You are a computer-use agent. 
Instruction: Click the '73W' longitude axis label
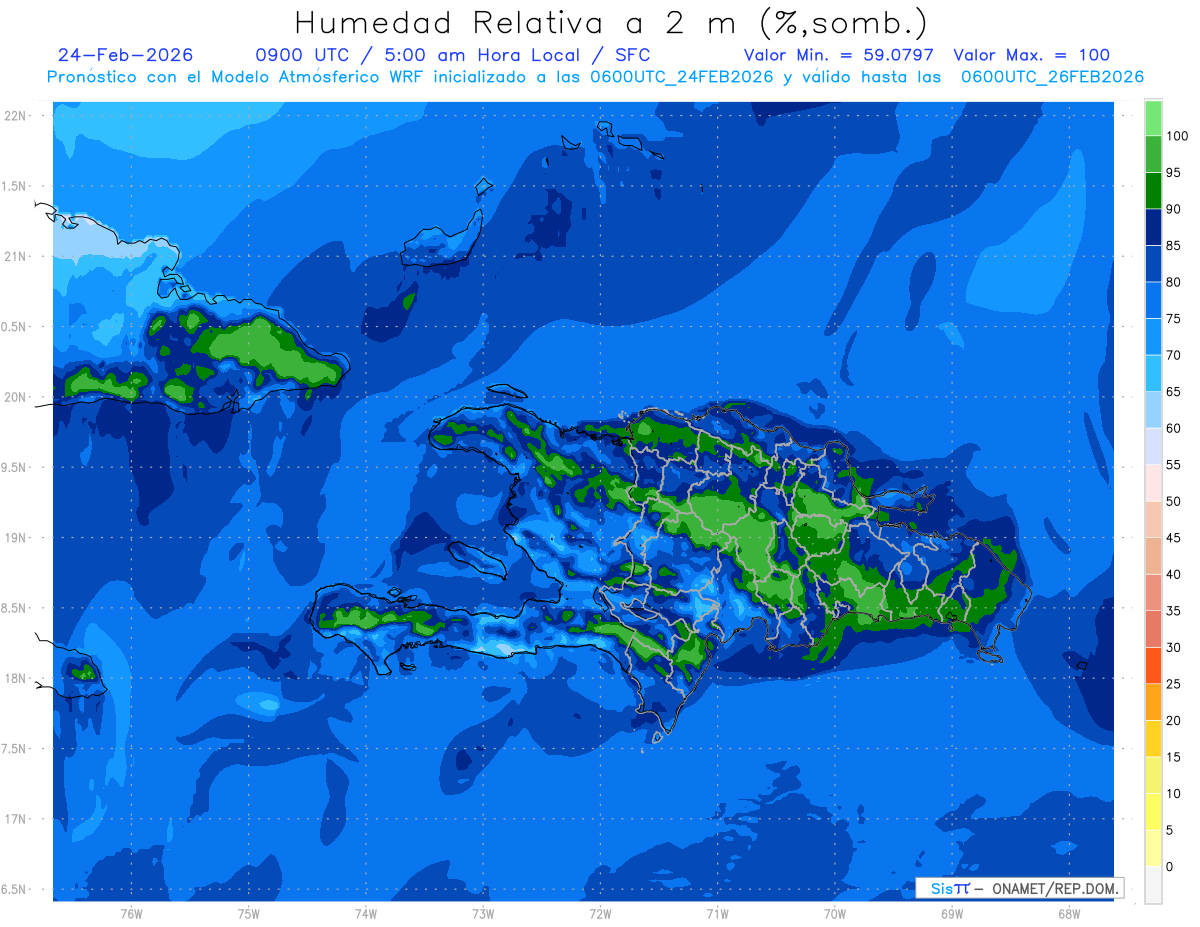483,914
